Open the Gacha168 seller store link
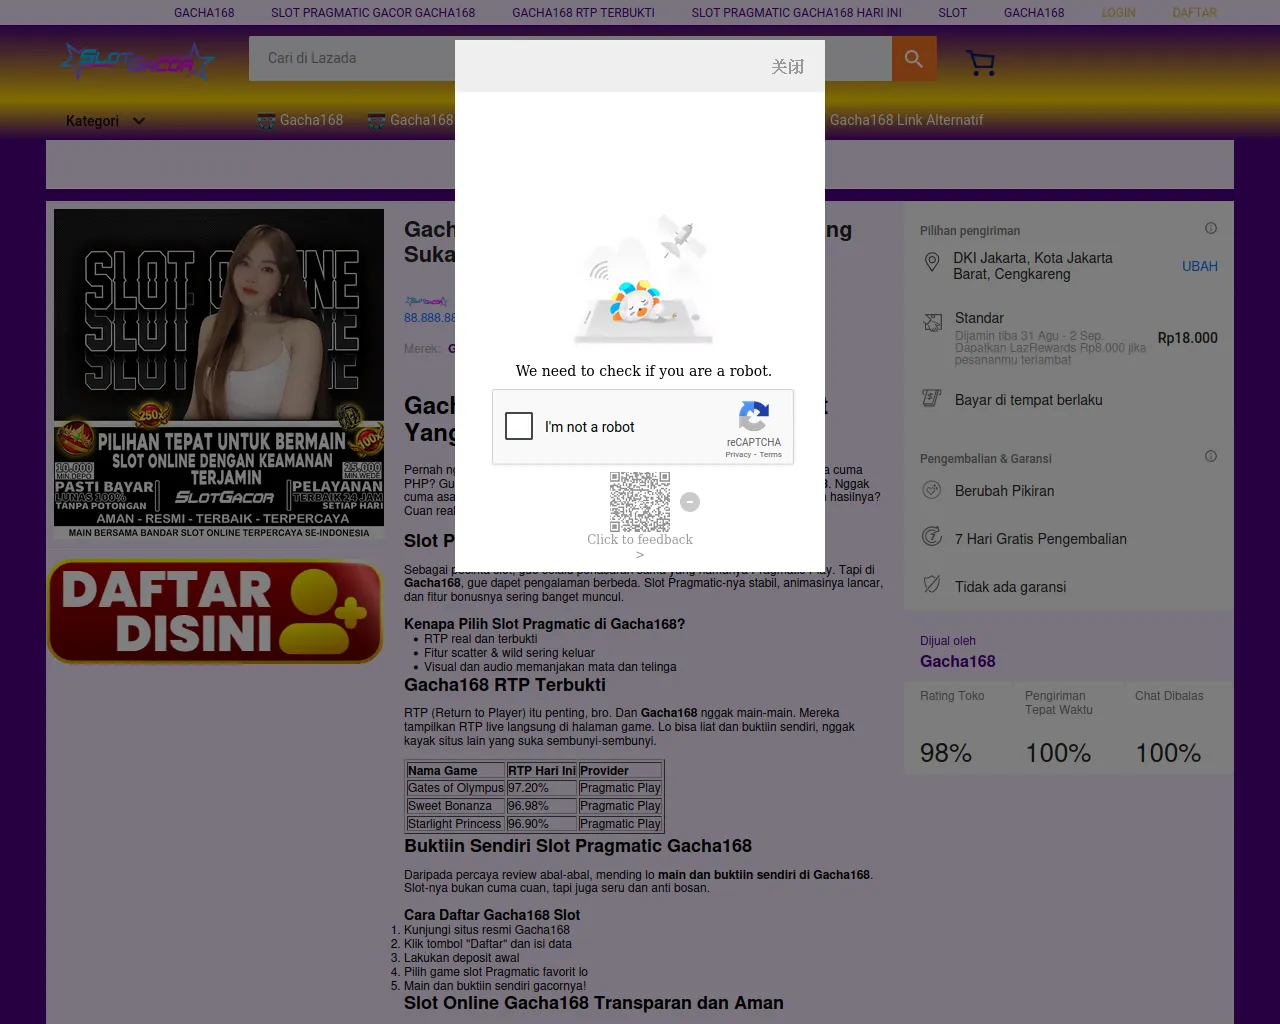The width and height of the screenshot is (1280, 1024). pyautogui.click(x=957, y=661)
